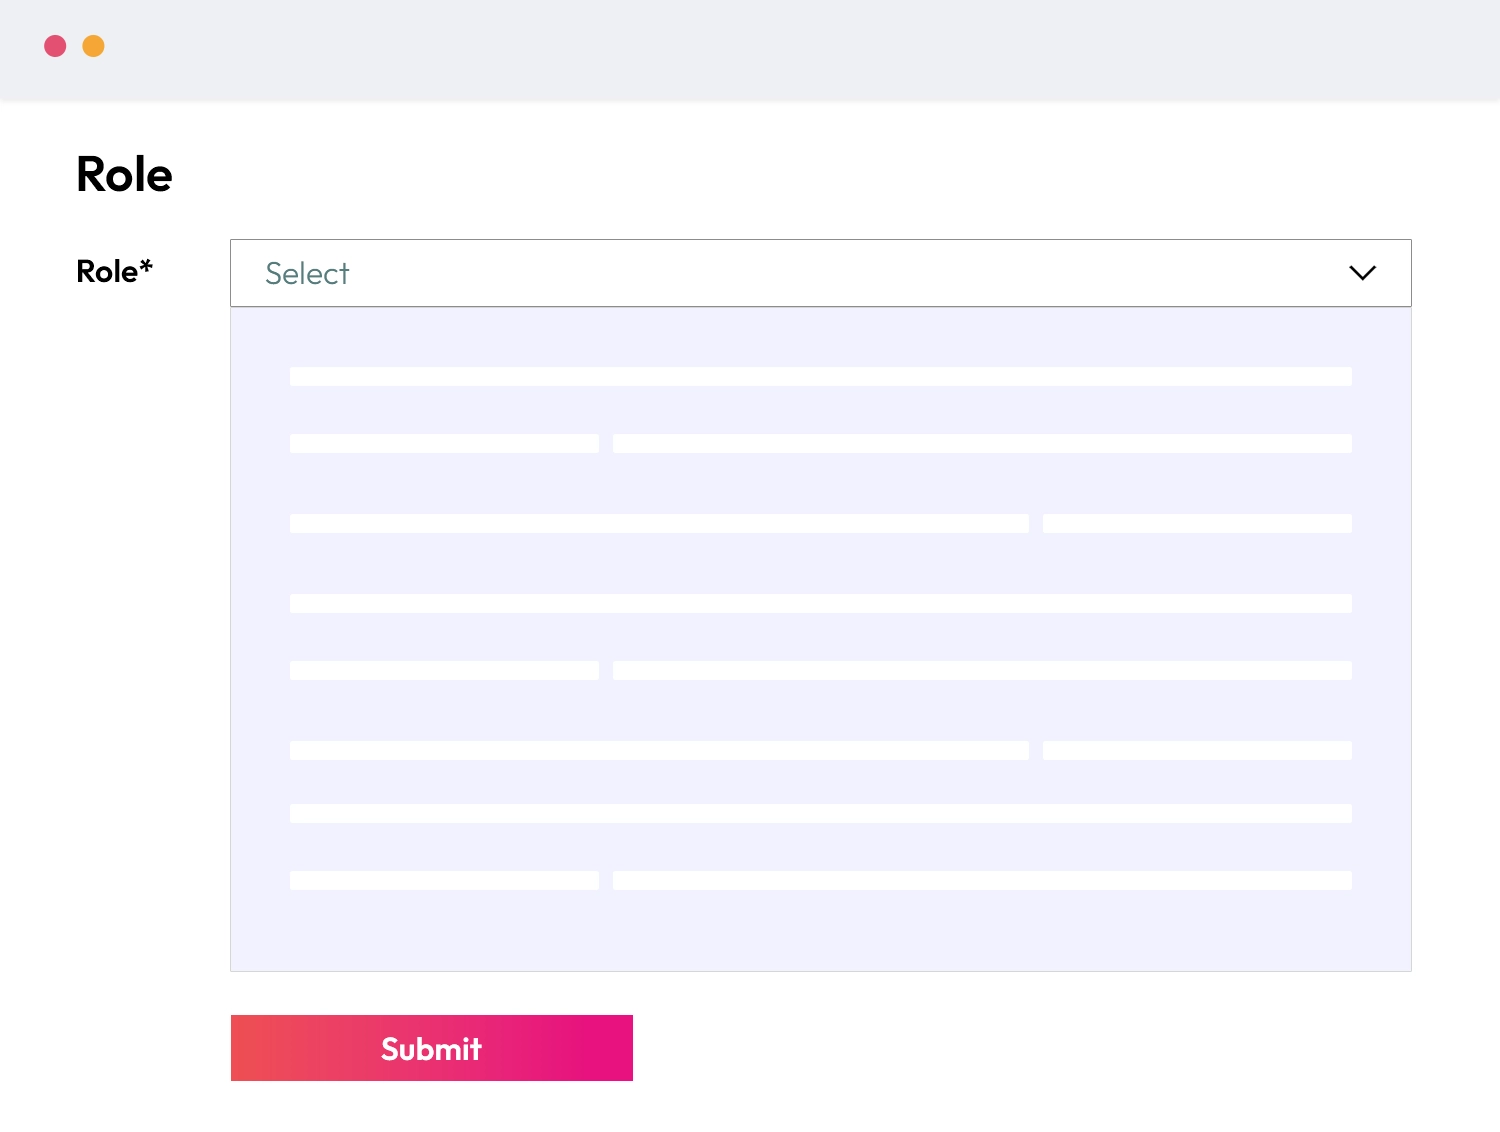Click the orange dot in the title bar
The image size is (1500, 1132).
click(93, 46)
